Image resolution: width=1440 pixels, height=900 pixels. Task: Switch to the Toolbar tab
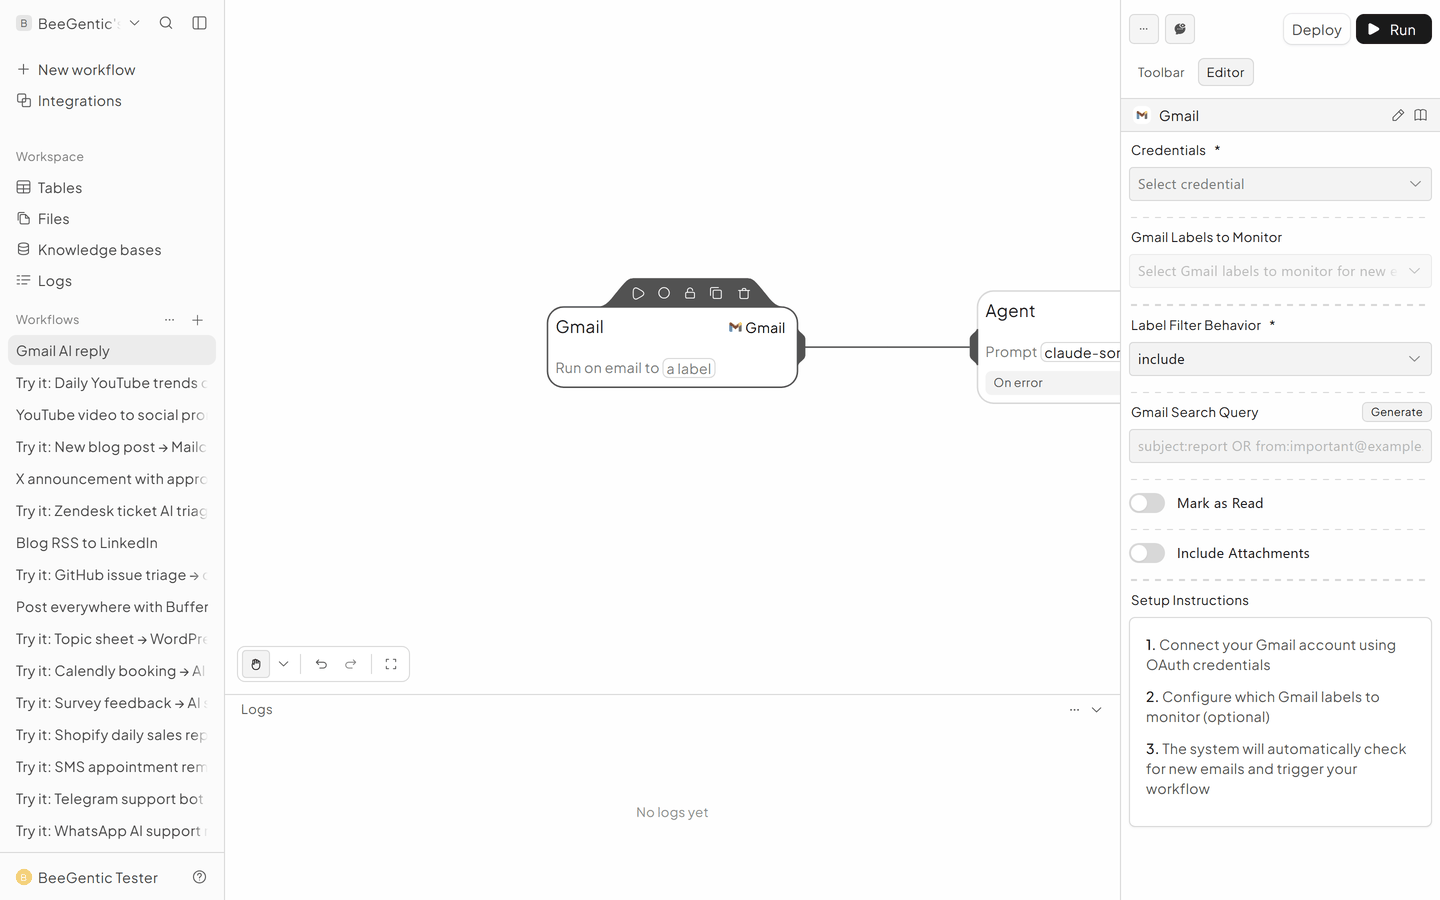(1161, 72)
